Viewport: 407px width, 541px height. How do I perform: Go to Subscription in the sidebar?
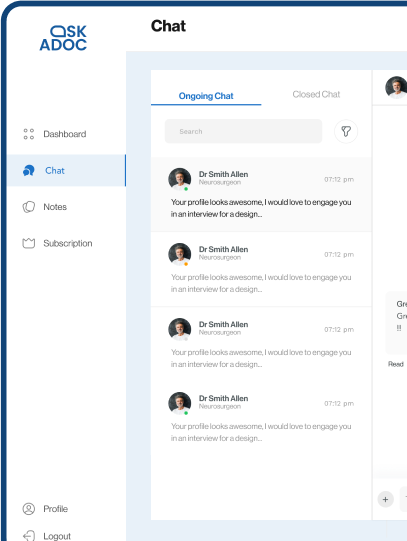point(68,243)
